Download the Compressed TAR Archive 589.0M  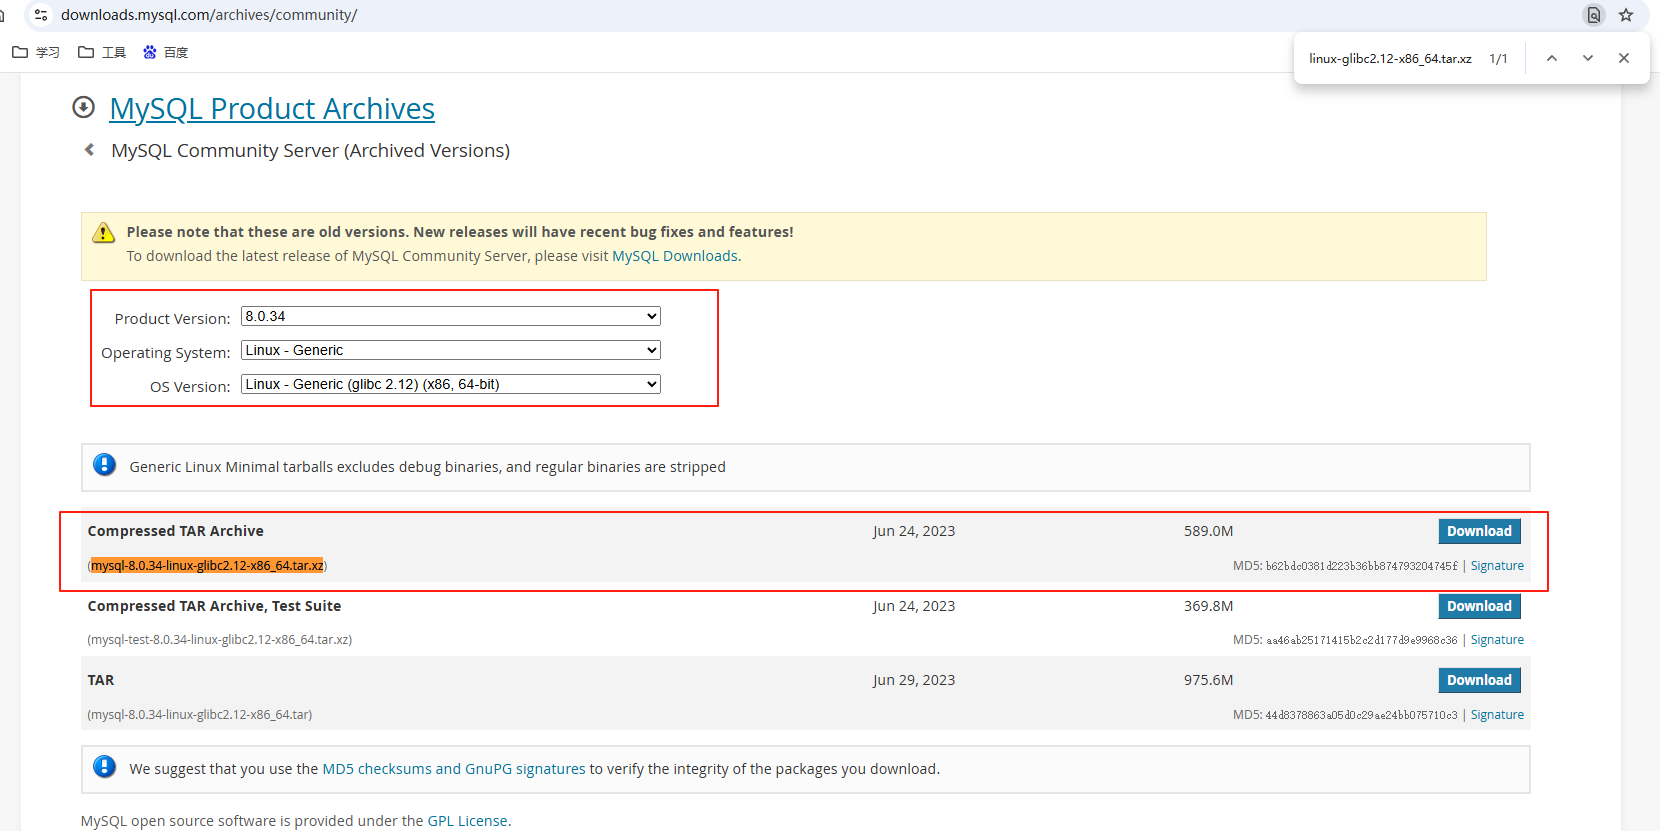(1479, 531)
